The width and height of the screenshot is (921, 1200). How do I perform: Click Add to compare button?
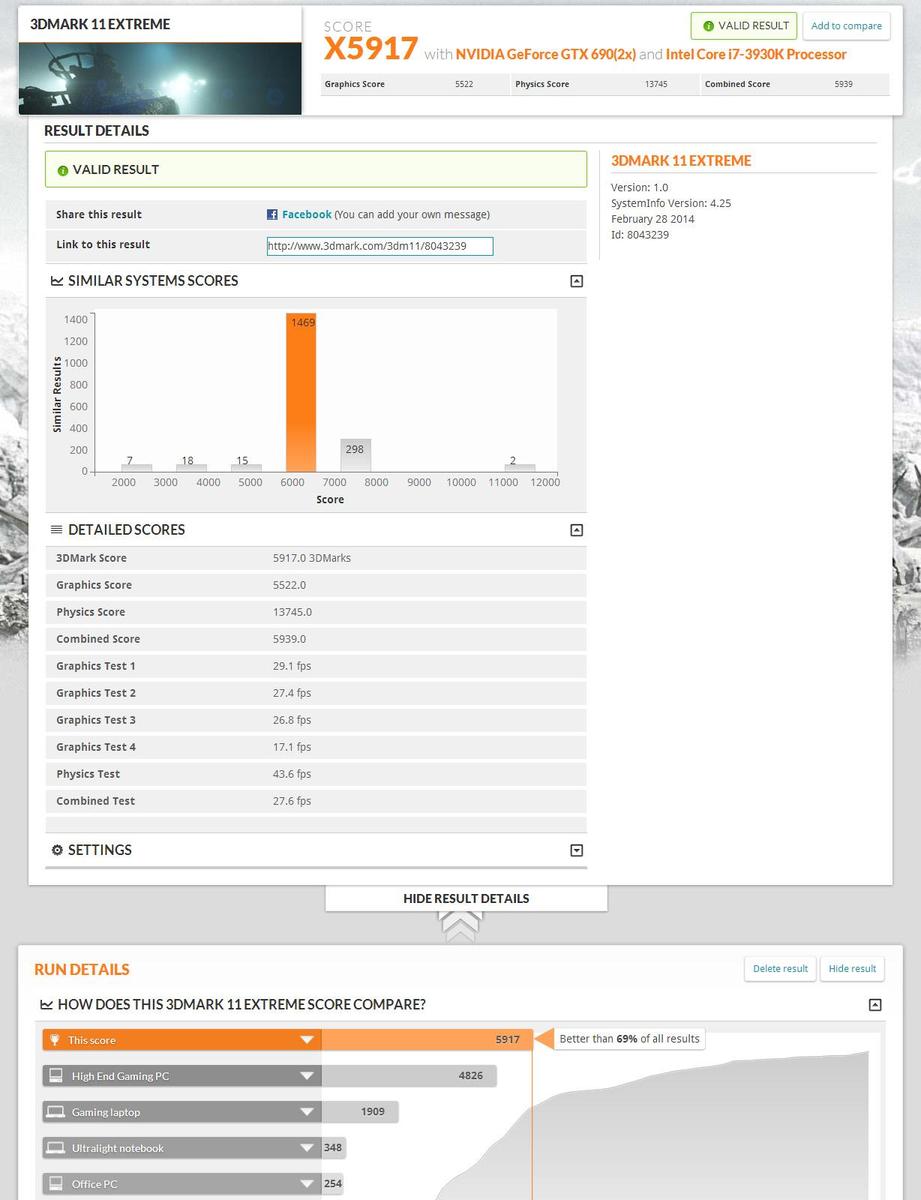[846, 26]
